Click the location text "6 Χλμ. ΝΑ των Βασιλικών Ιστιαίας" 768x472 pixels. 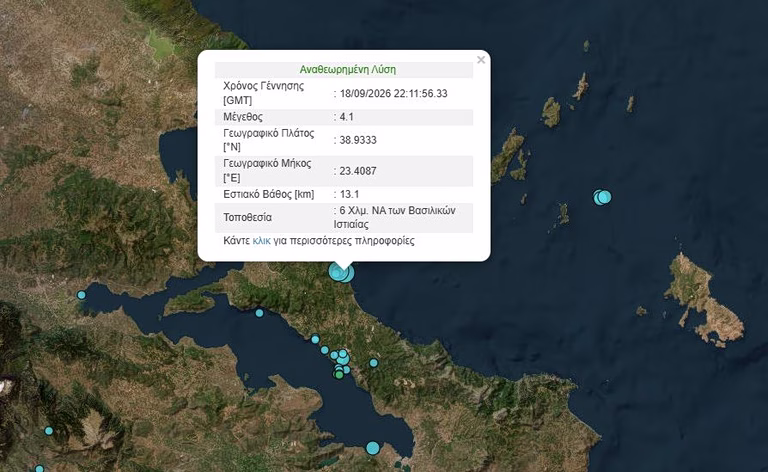tap(395, 217)
